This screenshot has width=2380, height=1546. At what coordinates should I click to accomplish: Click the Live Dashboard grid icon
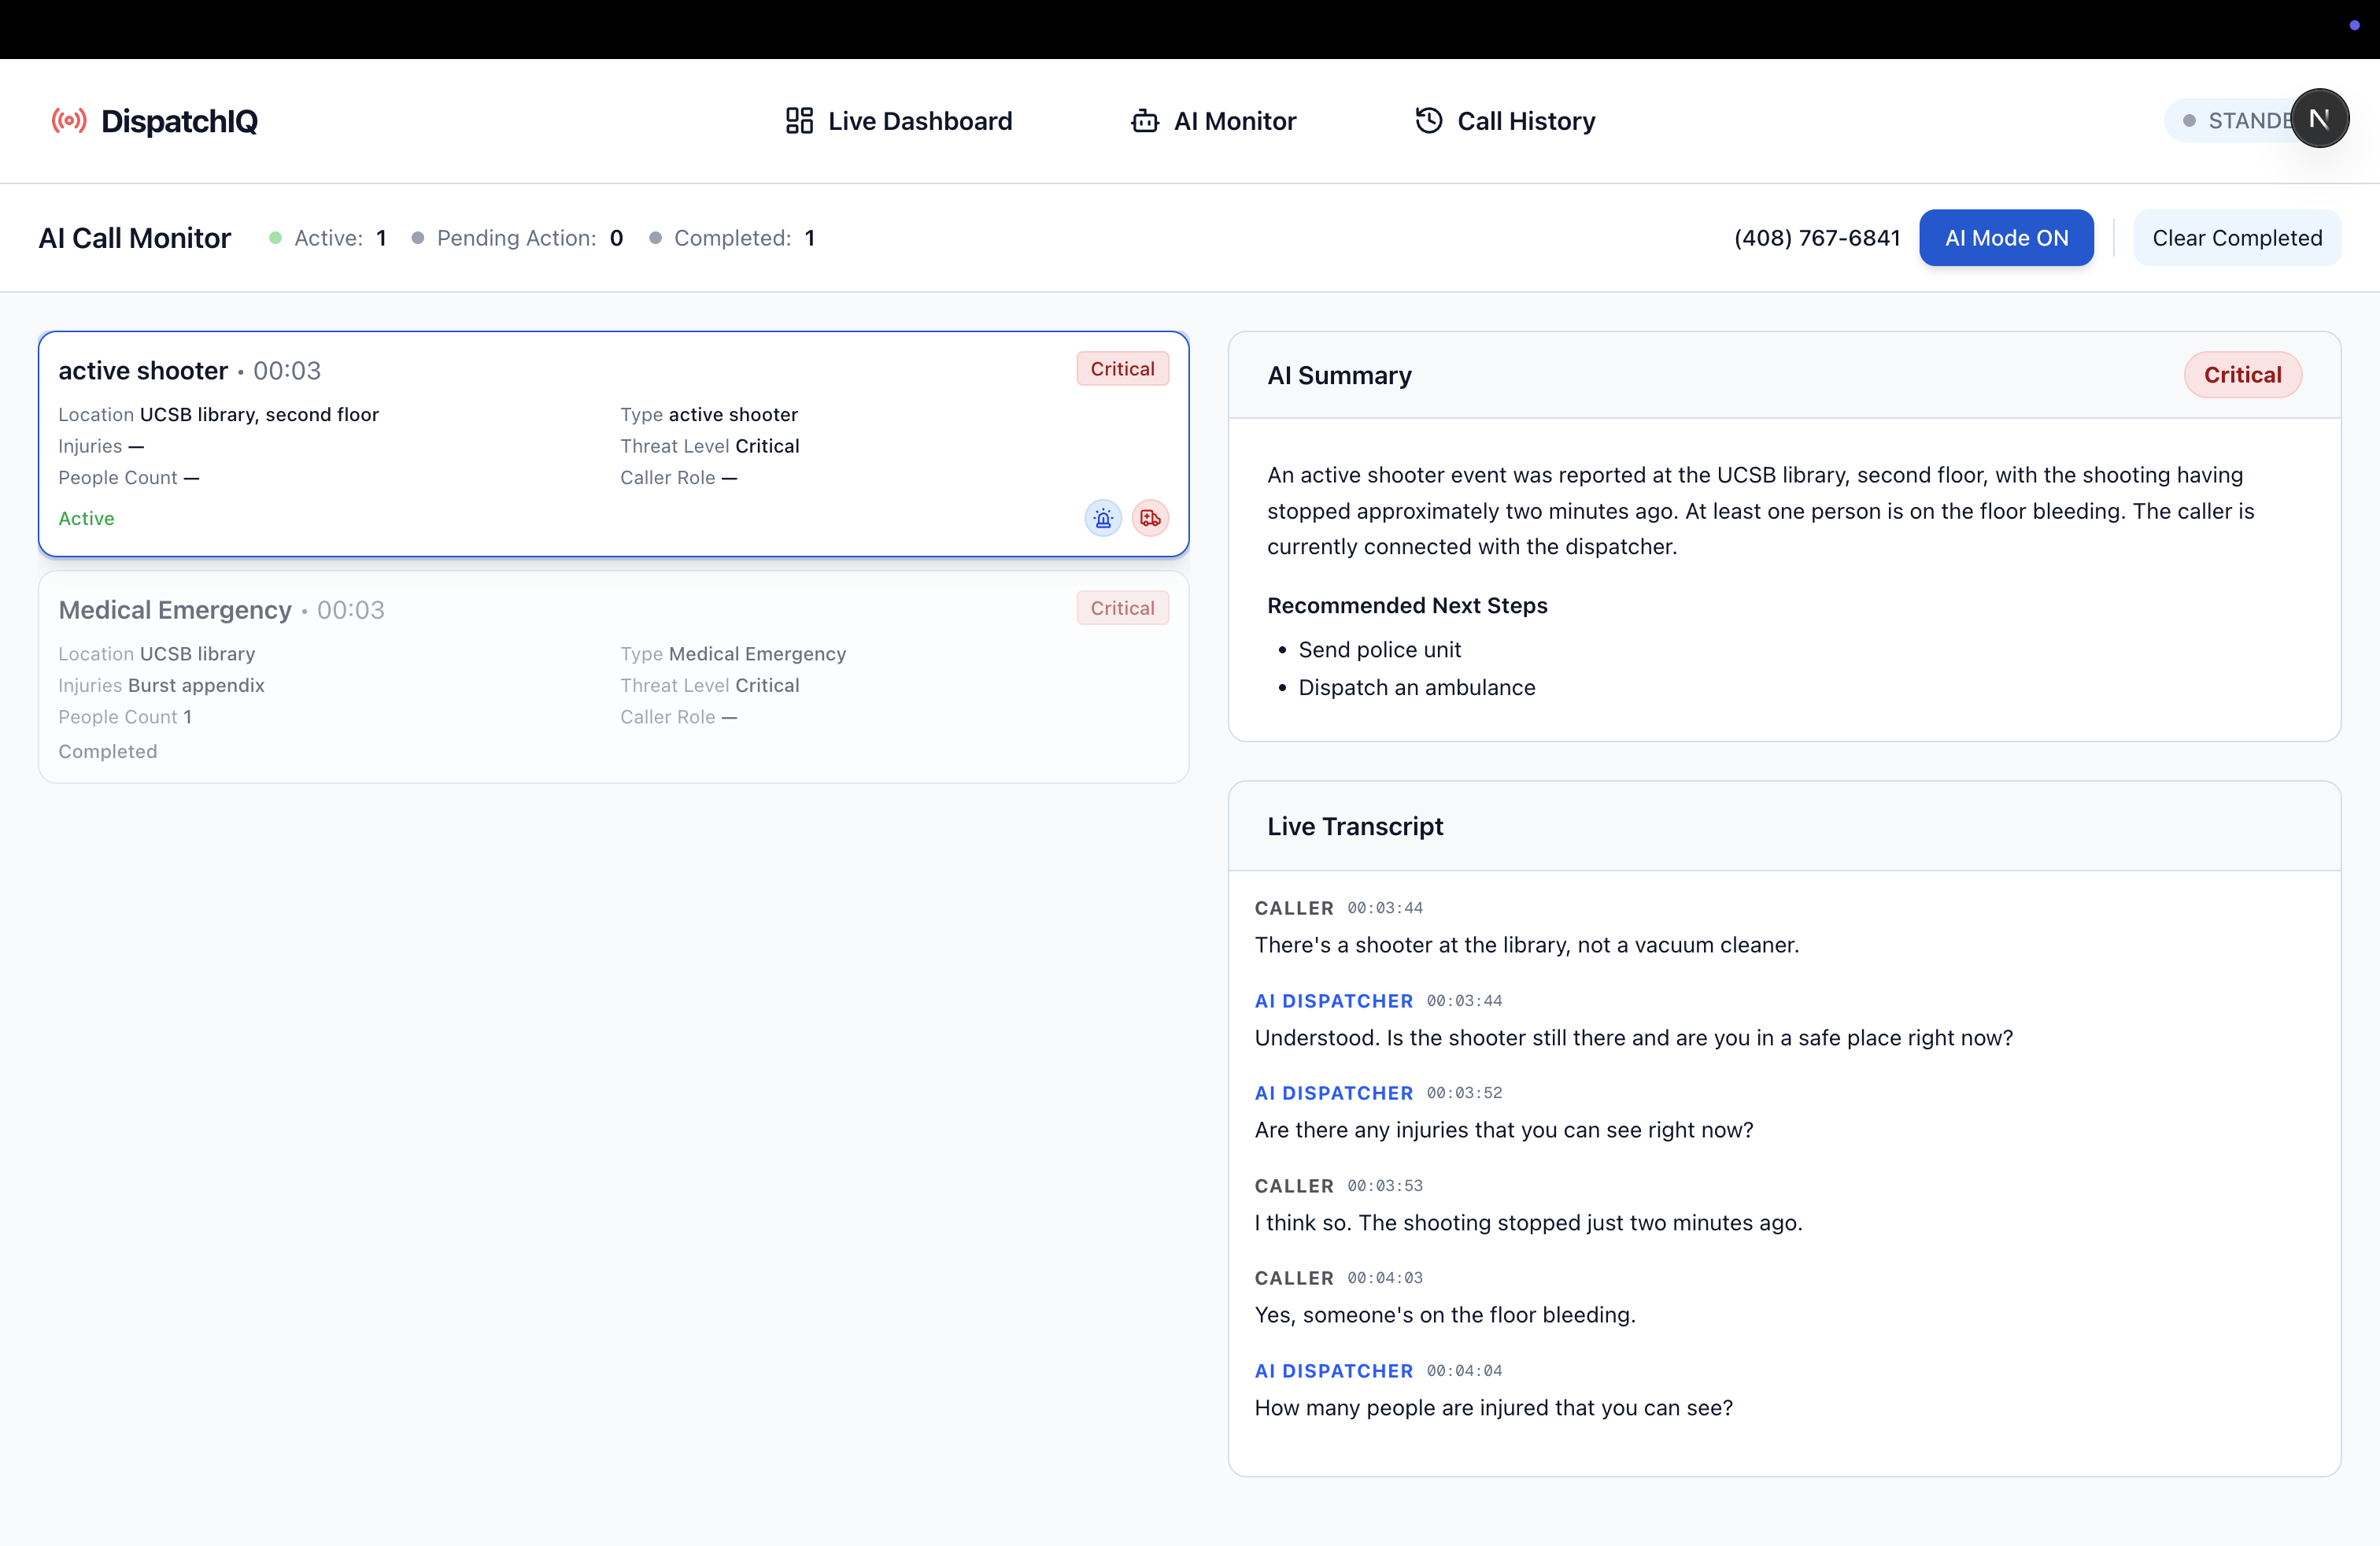pos(799,121)
